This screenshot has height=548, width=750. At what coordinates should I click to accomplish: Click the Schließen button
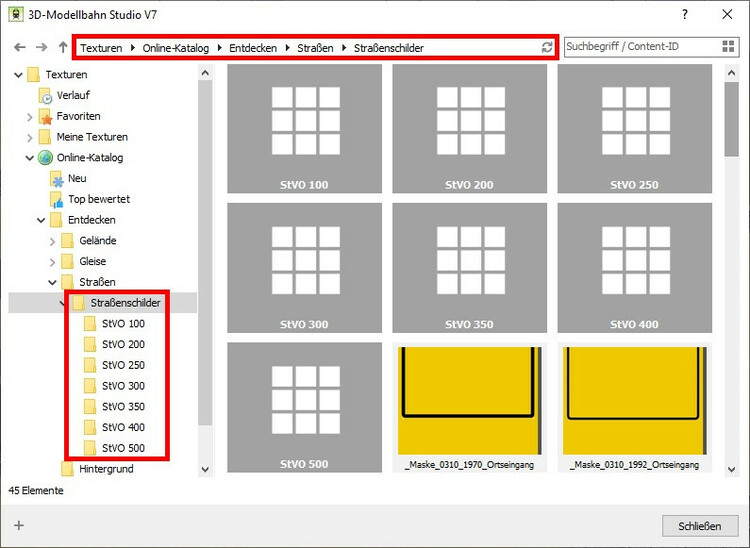[x=700, y=526]
